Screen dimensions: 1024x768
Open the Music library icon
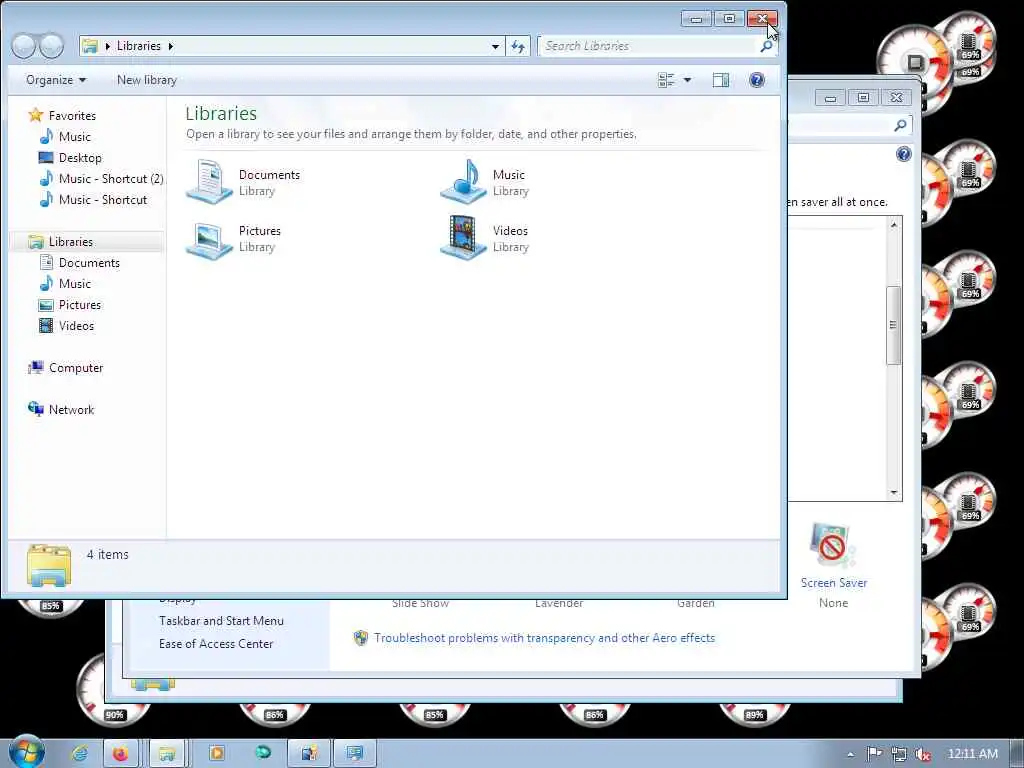click(463, 182)
